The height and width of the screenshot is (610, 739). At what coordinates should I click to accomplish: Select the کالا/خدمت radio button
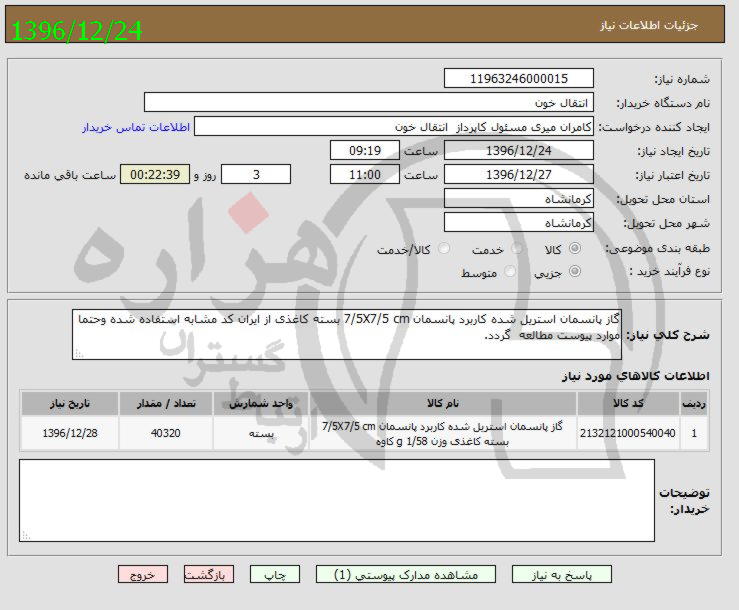[444, 248]
